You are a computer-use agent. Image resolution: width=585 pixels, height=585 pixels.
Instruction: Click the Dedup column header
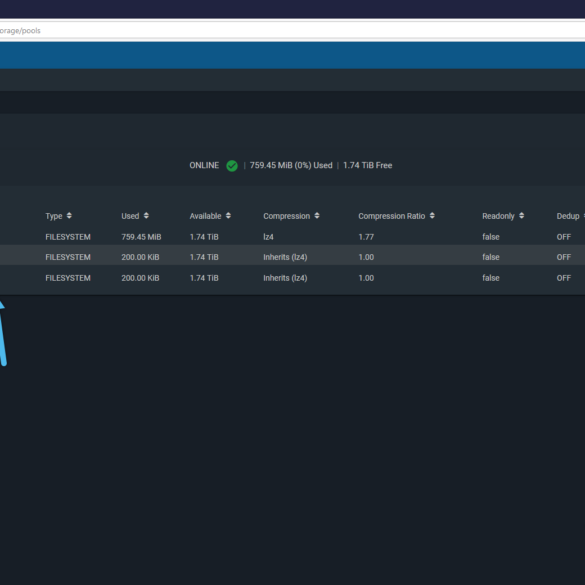[568, 216]
